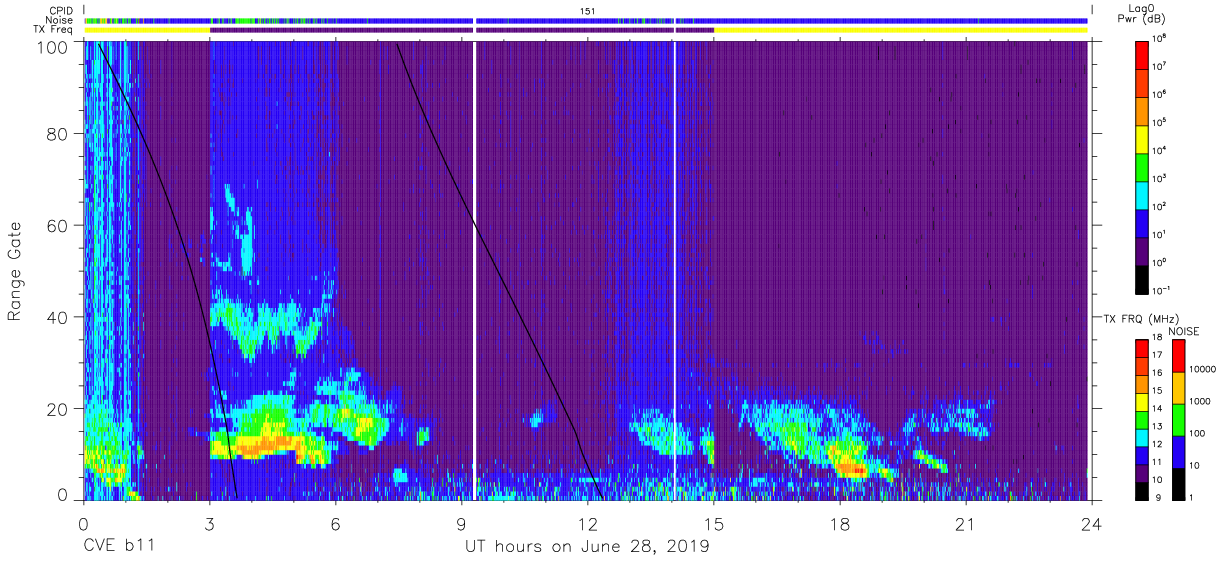Click the 80 tick on Range Gate axis
The width and height of the screenshot is (1228, 567).
click(x=56, y=134)
